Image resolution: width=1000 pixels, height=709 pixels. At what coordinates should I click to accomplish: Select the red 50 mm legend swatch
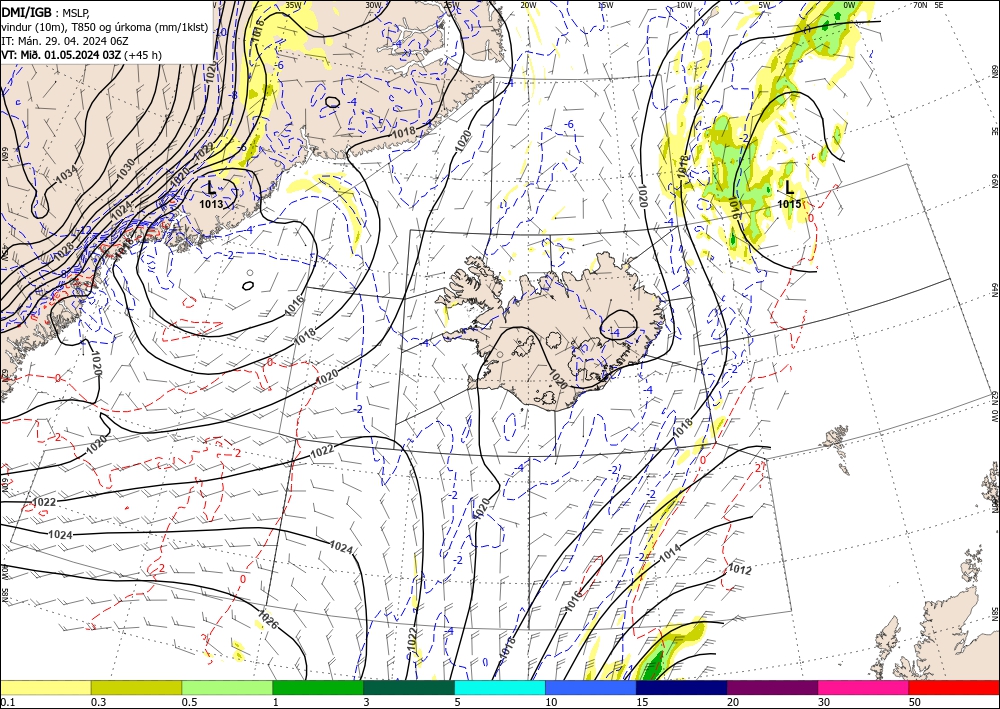click(x=954, y=687)
